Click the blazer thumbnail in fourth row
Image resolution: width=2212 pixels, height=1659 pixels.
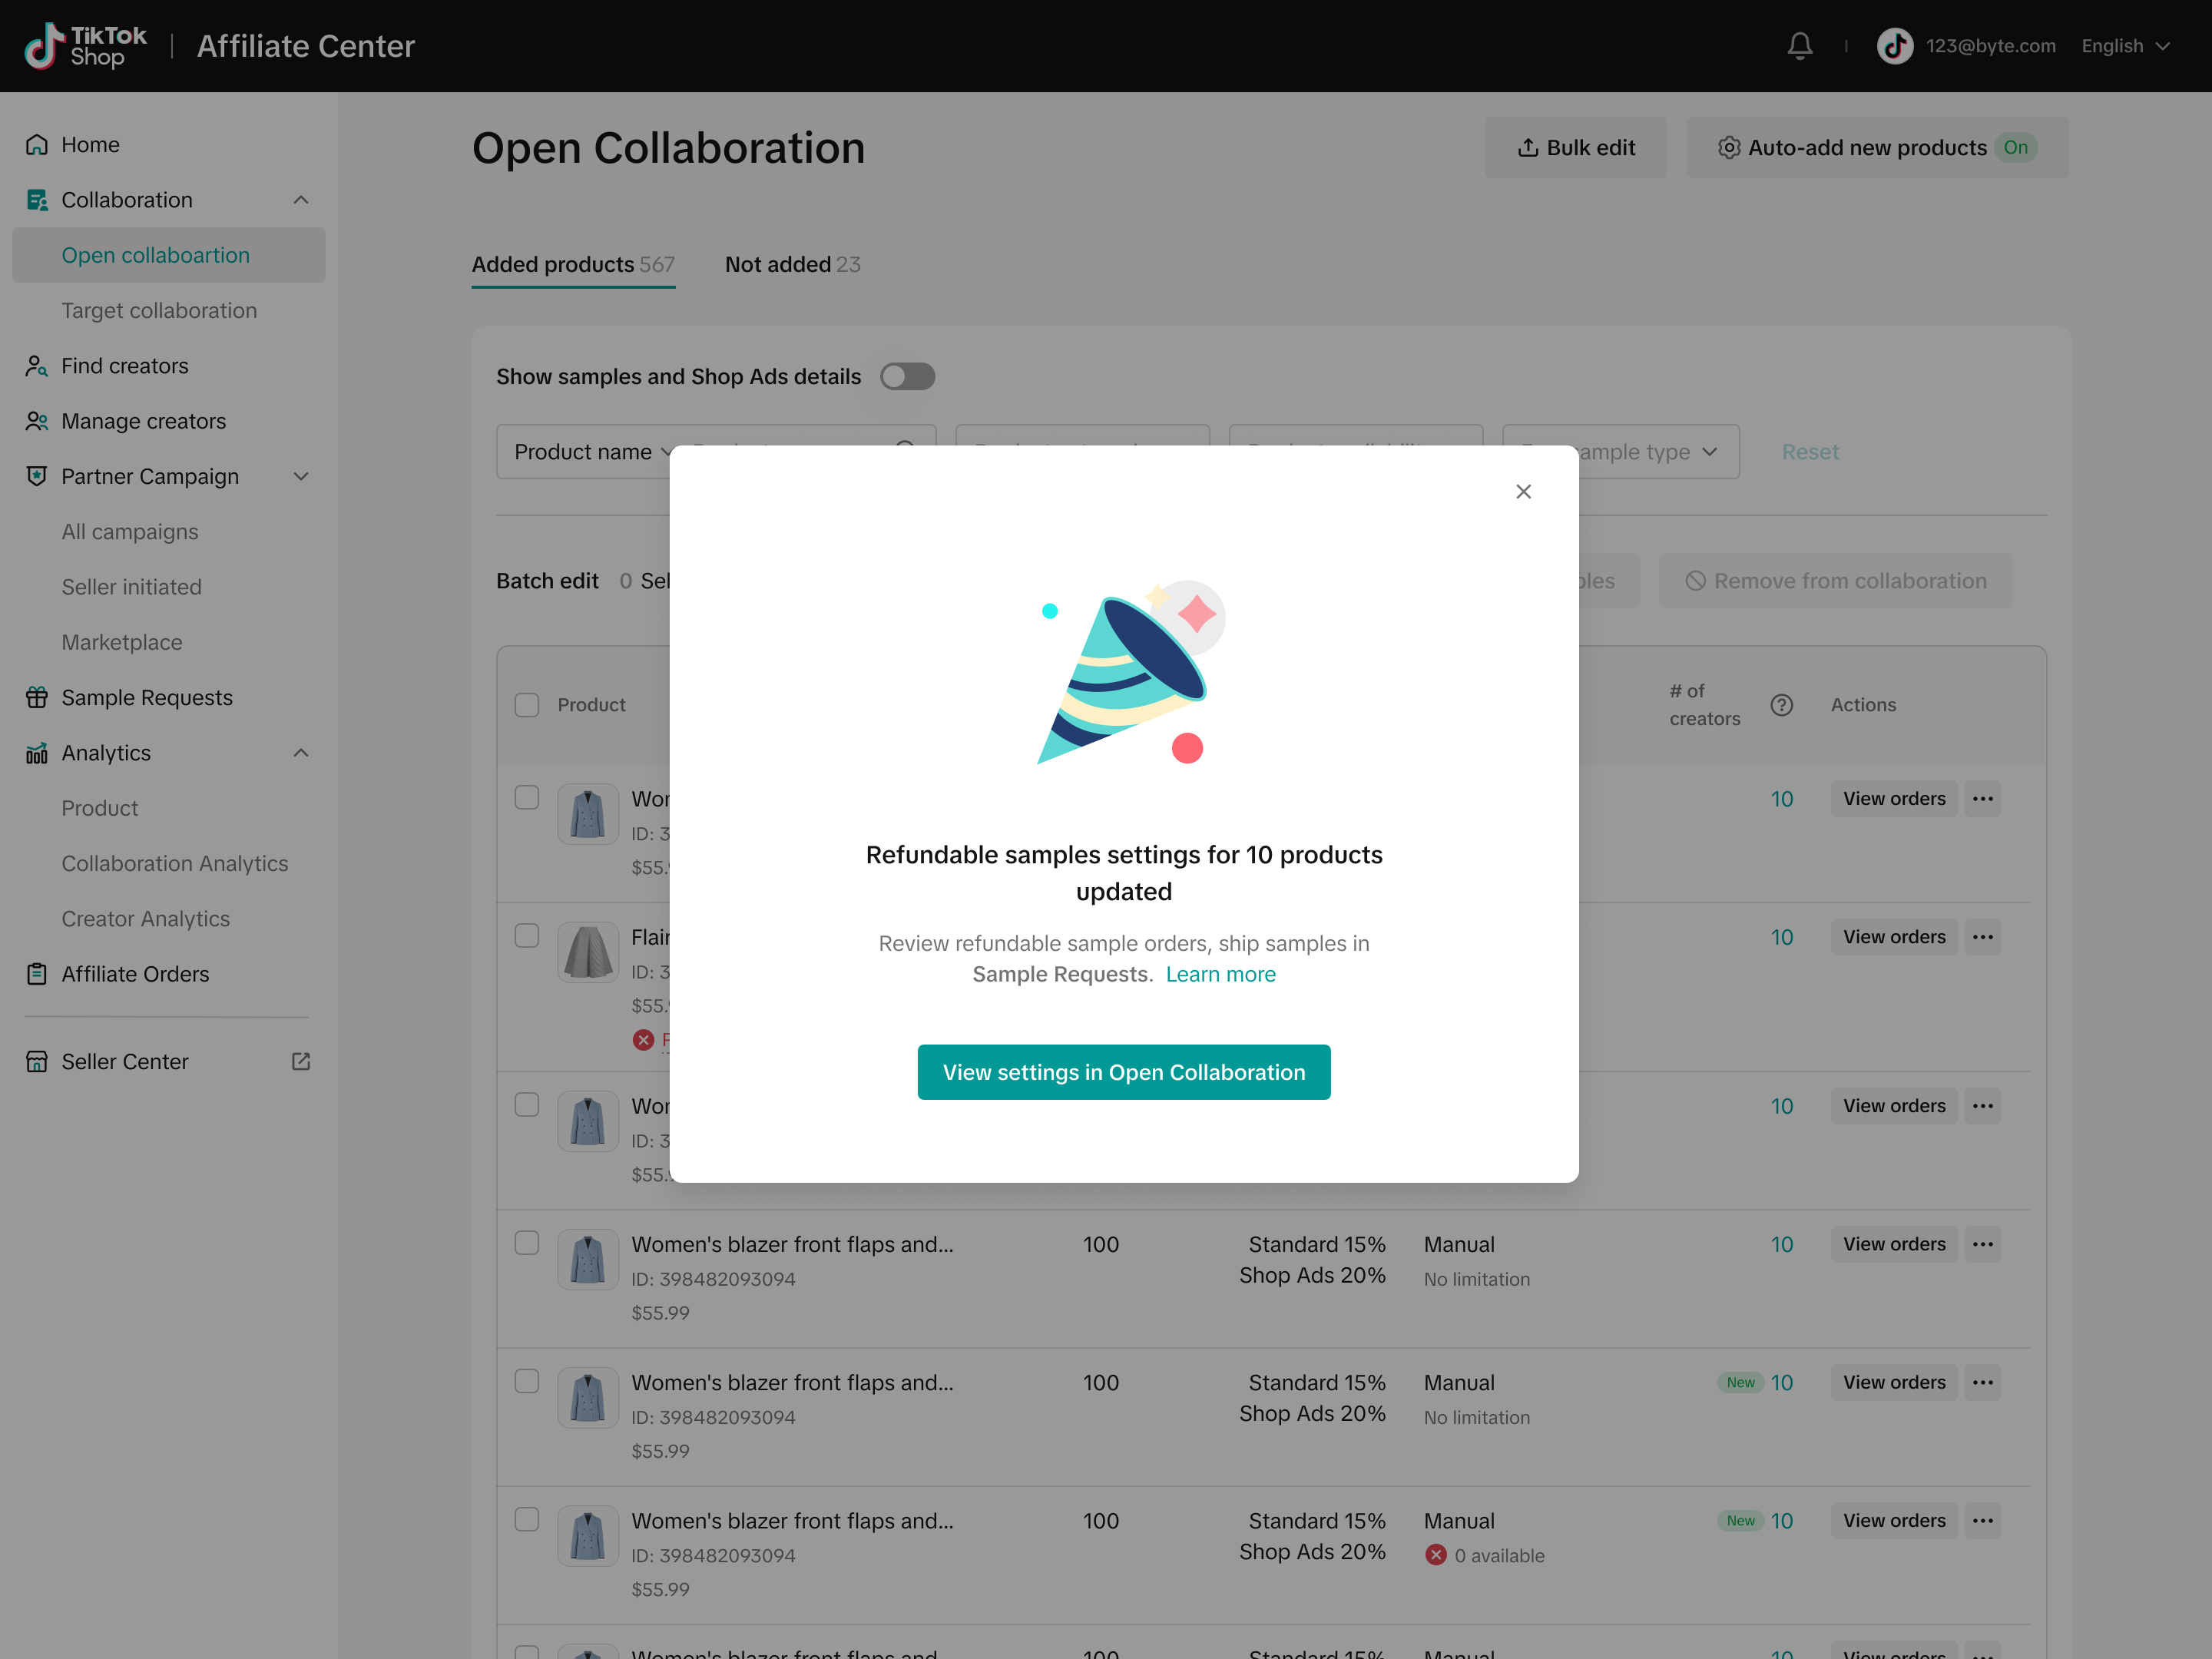click(x=588, y=1259)
